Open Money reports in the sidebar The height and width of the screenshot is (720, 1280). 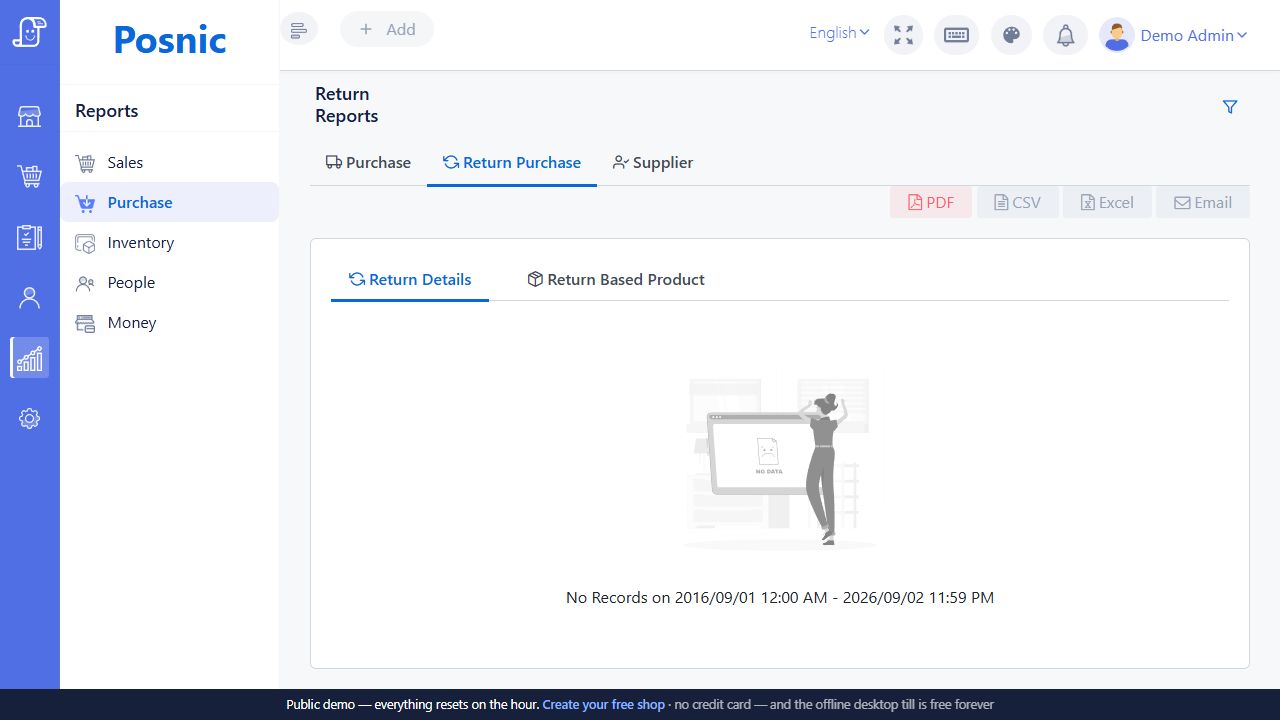click(169, 322)
